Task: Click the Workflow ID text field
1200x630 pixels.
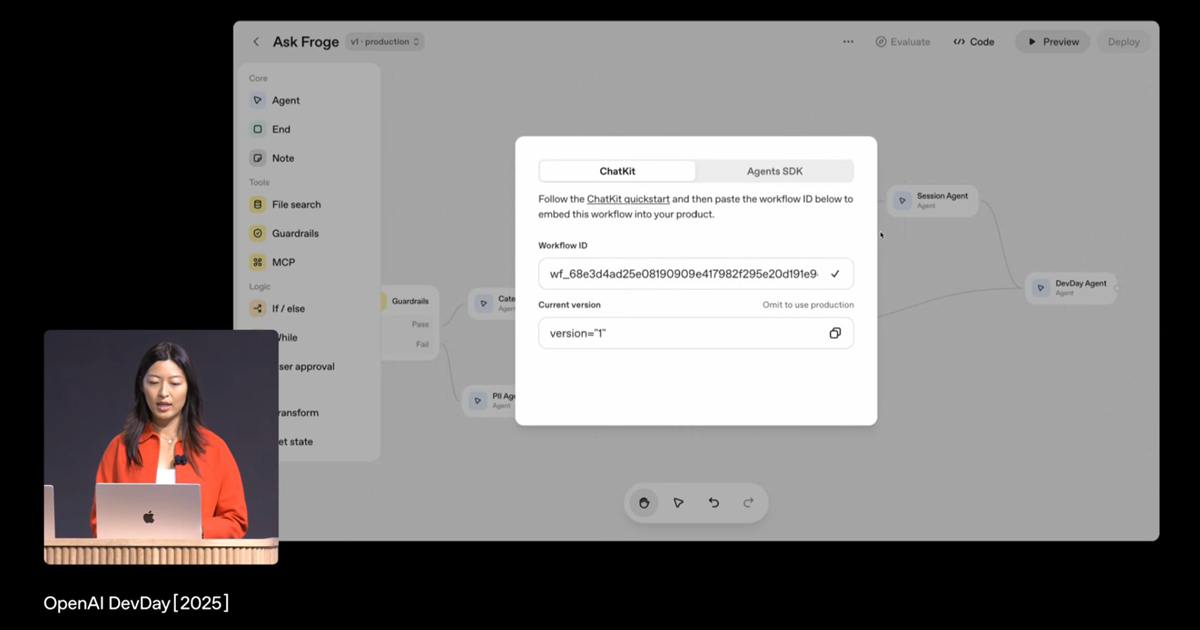Action: point(683,274)
